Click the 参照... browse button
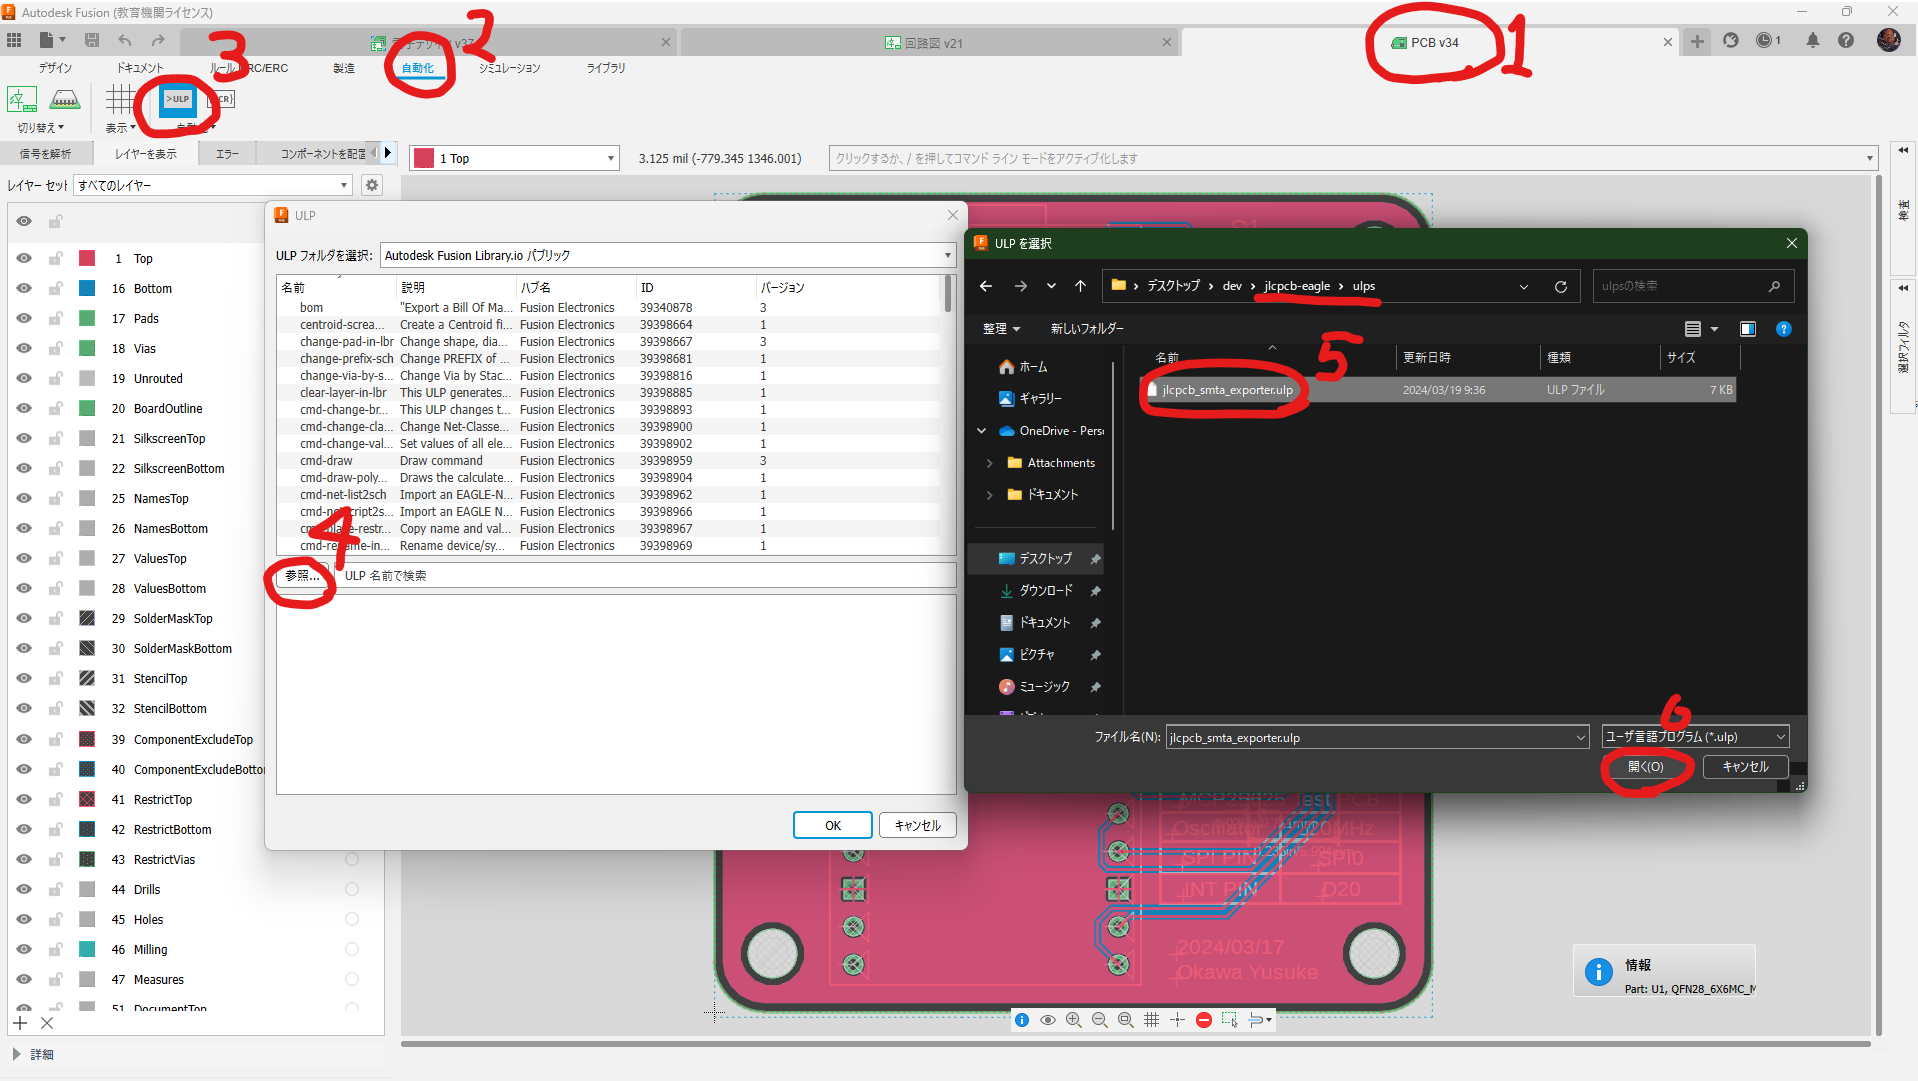This screenshot has width=1918, height=1081. click(301, 576)
